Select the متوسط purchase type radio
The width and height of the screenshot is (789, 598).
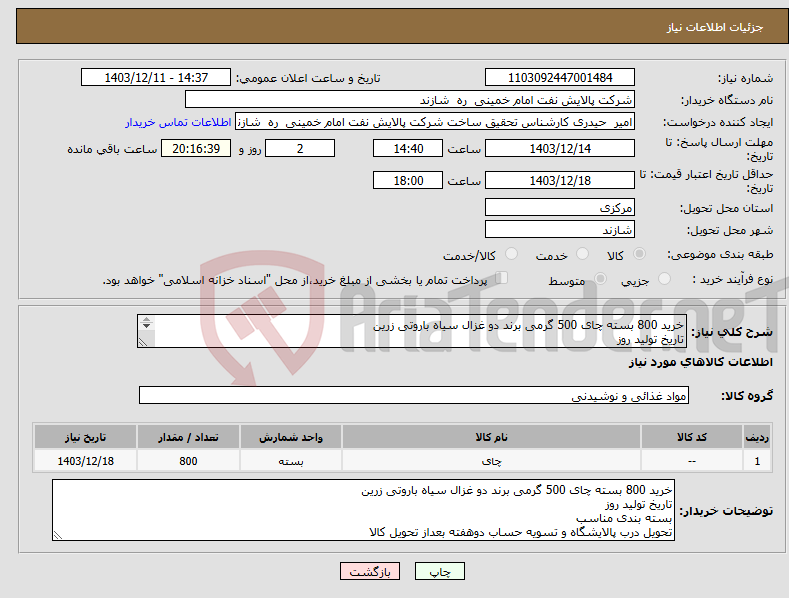(x=600, y=278)
